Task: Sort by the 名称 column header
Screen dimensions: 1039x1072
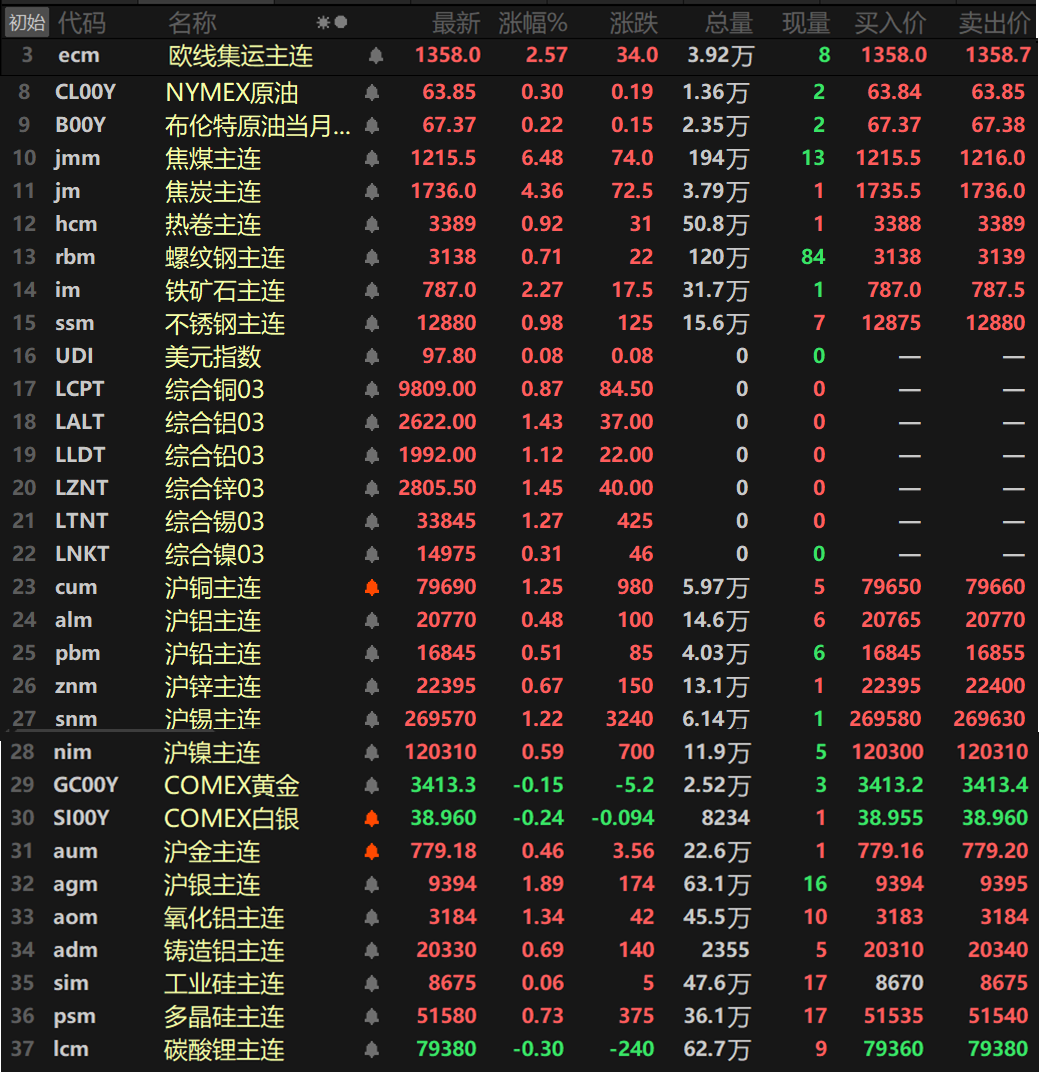Action: (193, 23)
